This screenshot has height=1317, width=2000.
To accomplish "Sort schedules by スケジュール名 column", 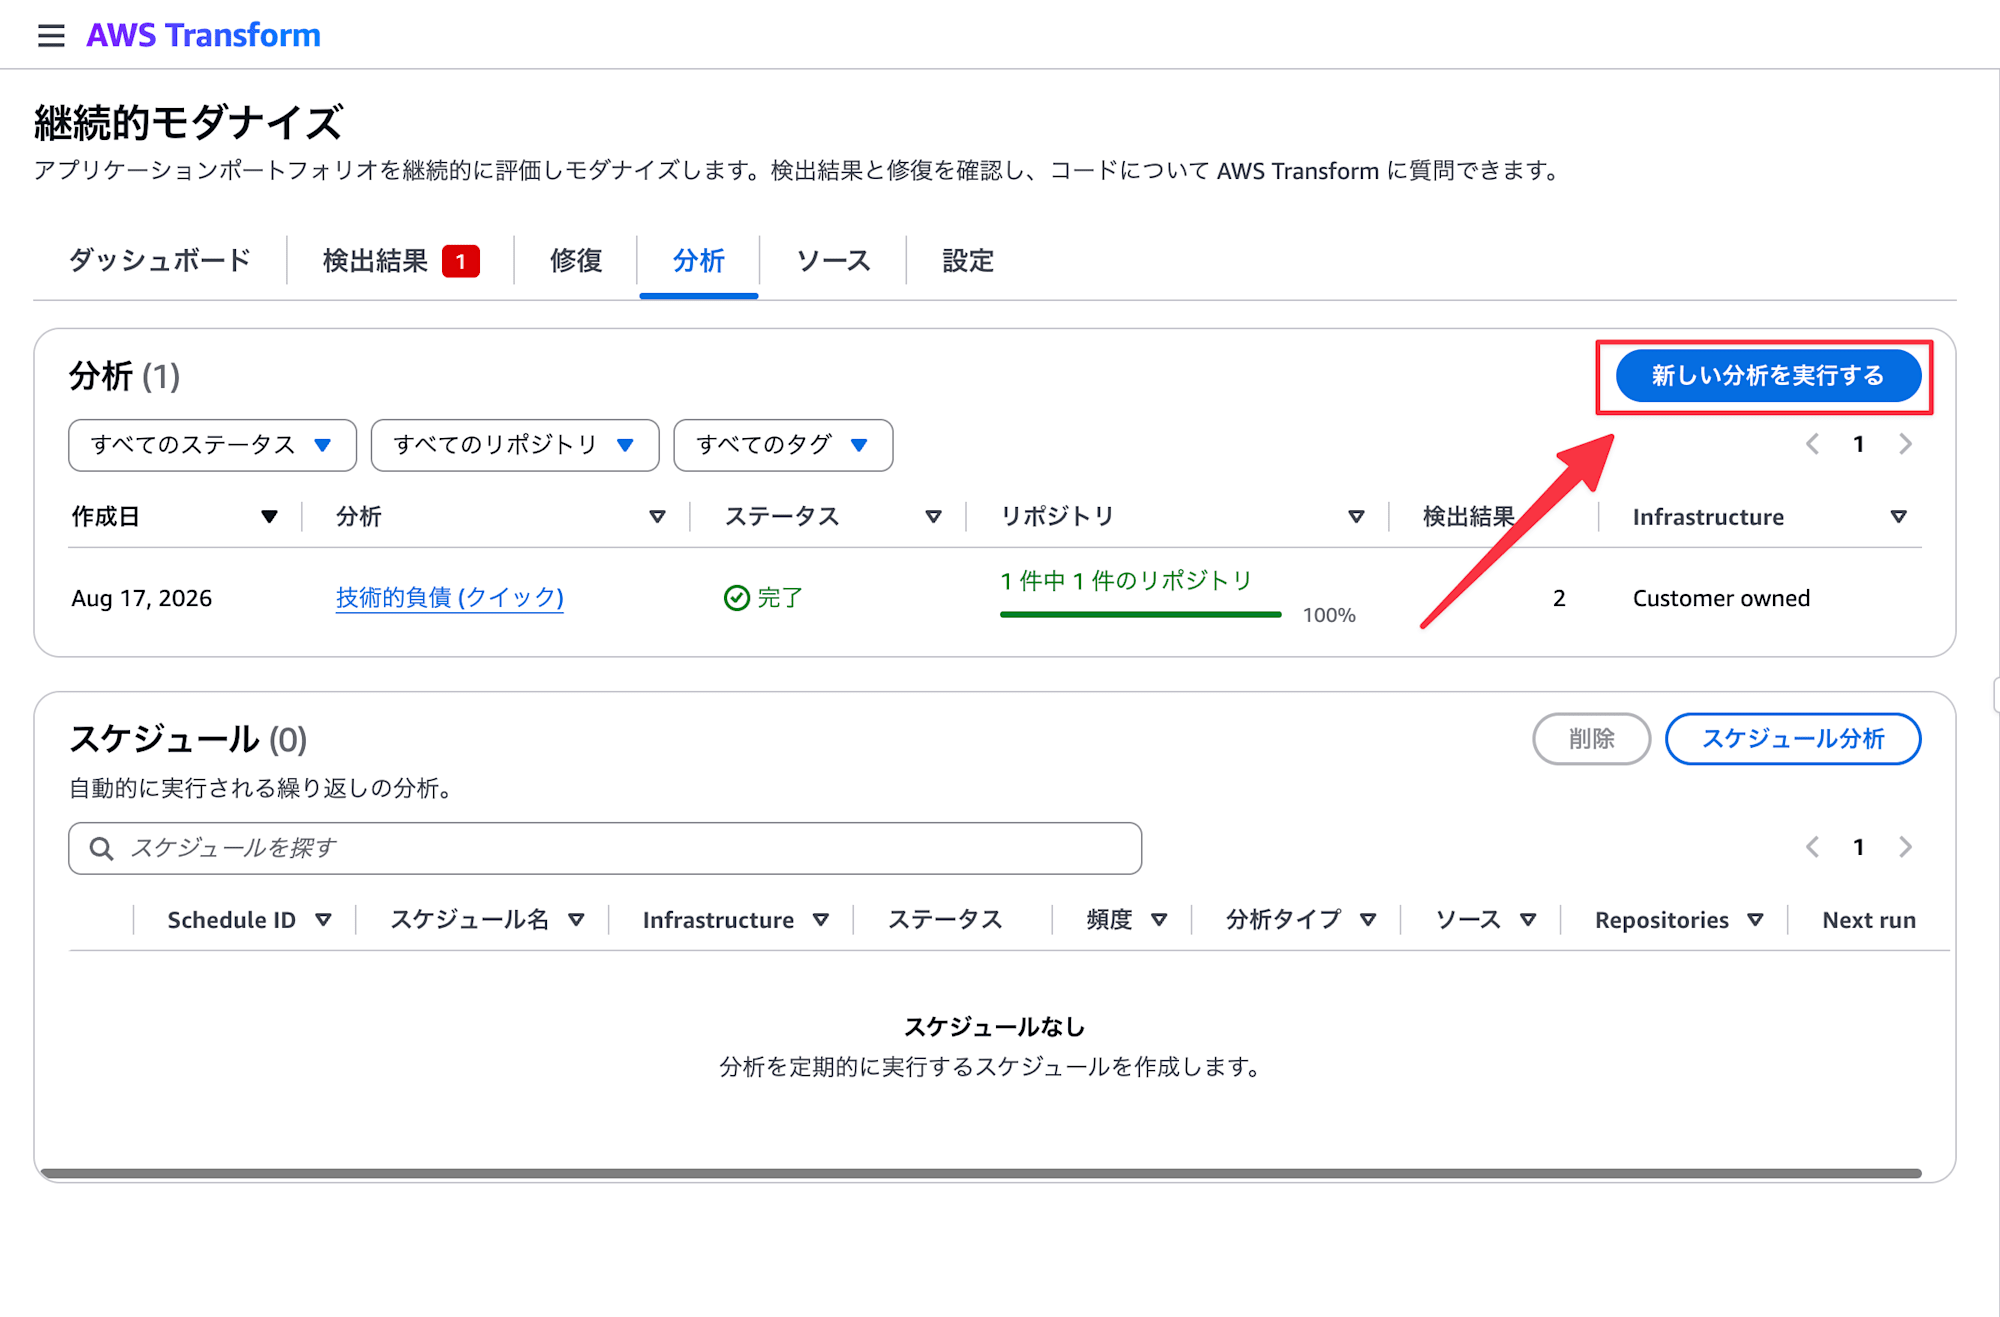I will click(576, 920).
